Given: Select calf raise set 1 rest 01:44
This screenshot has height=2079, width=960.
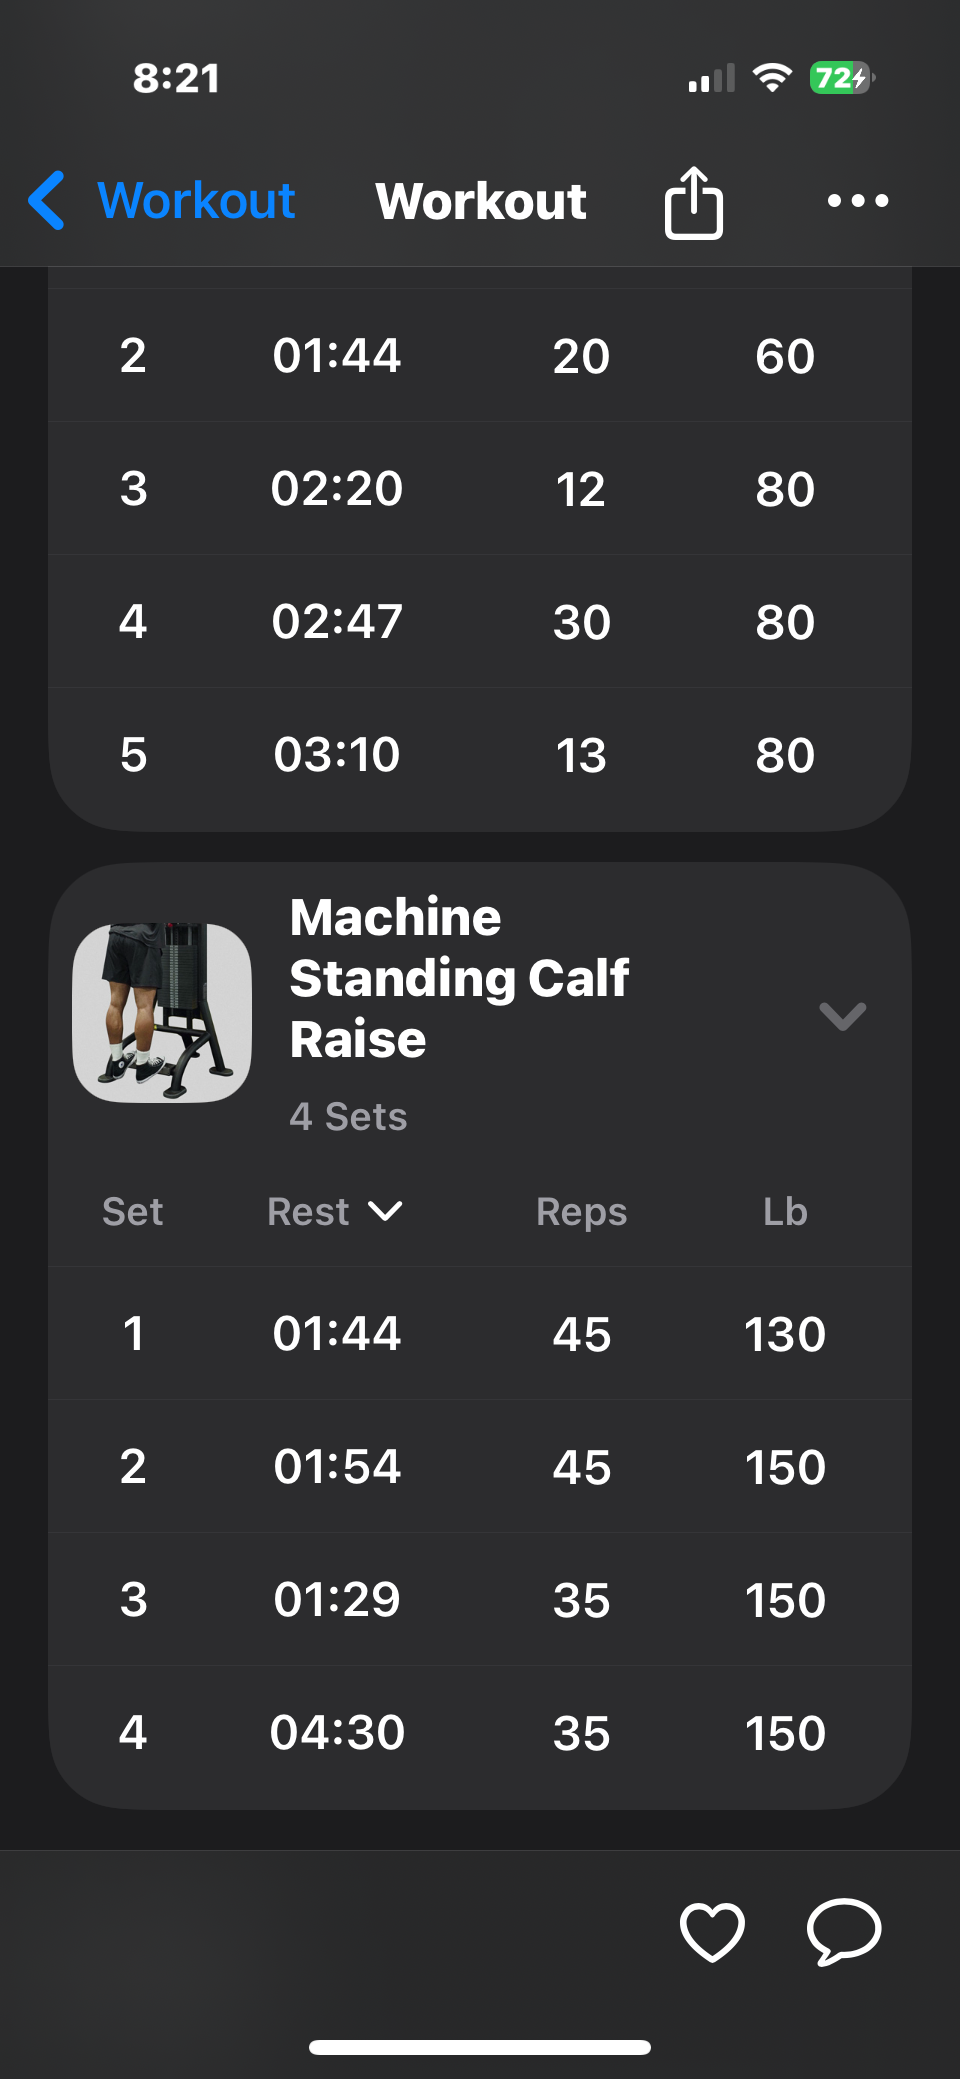Looking at the screenshot, I should click(x=337, y=1334).
